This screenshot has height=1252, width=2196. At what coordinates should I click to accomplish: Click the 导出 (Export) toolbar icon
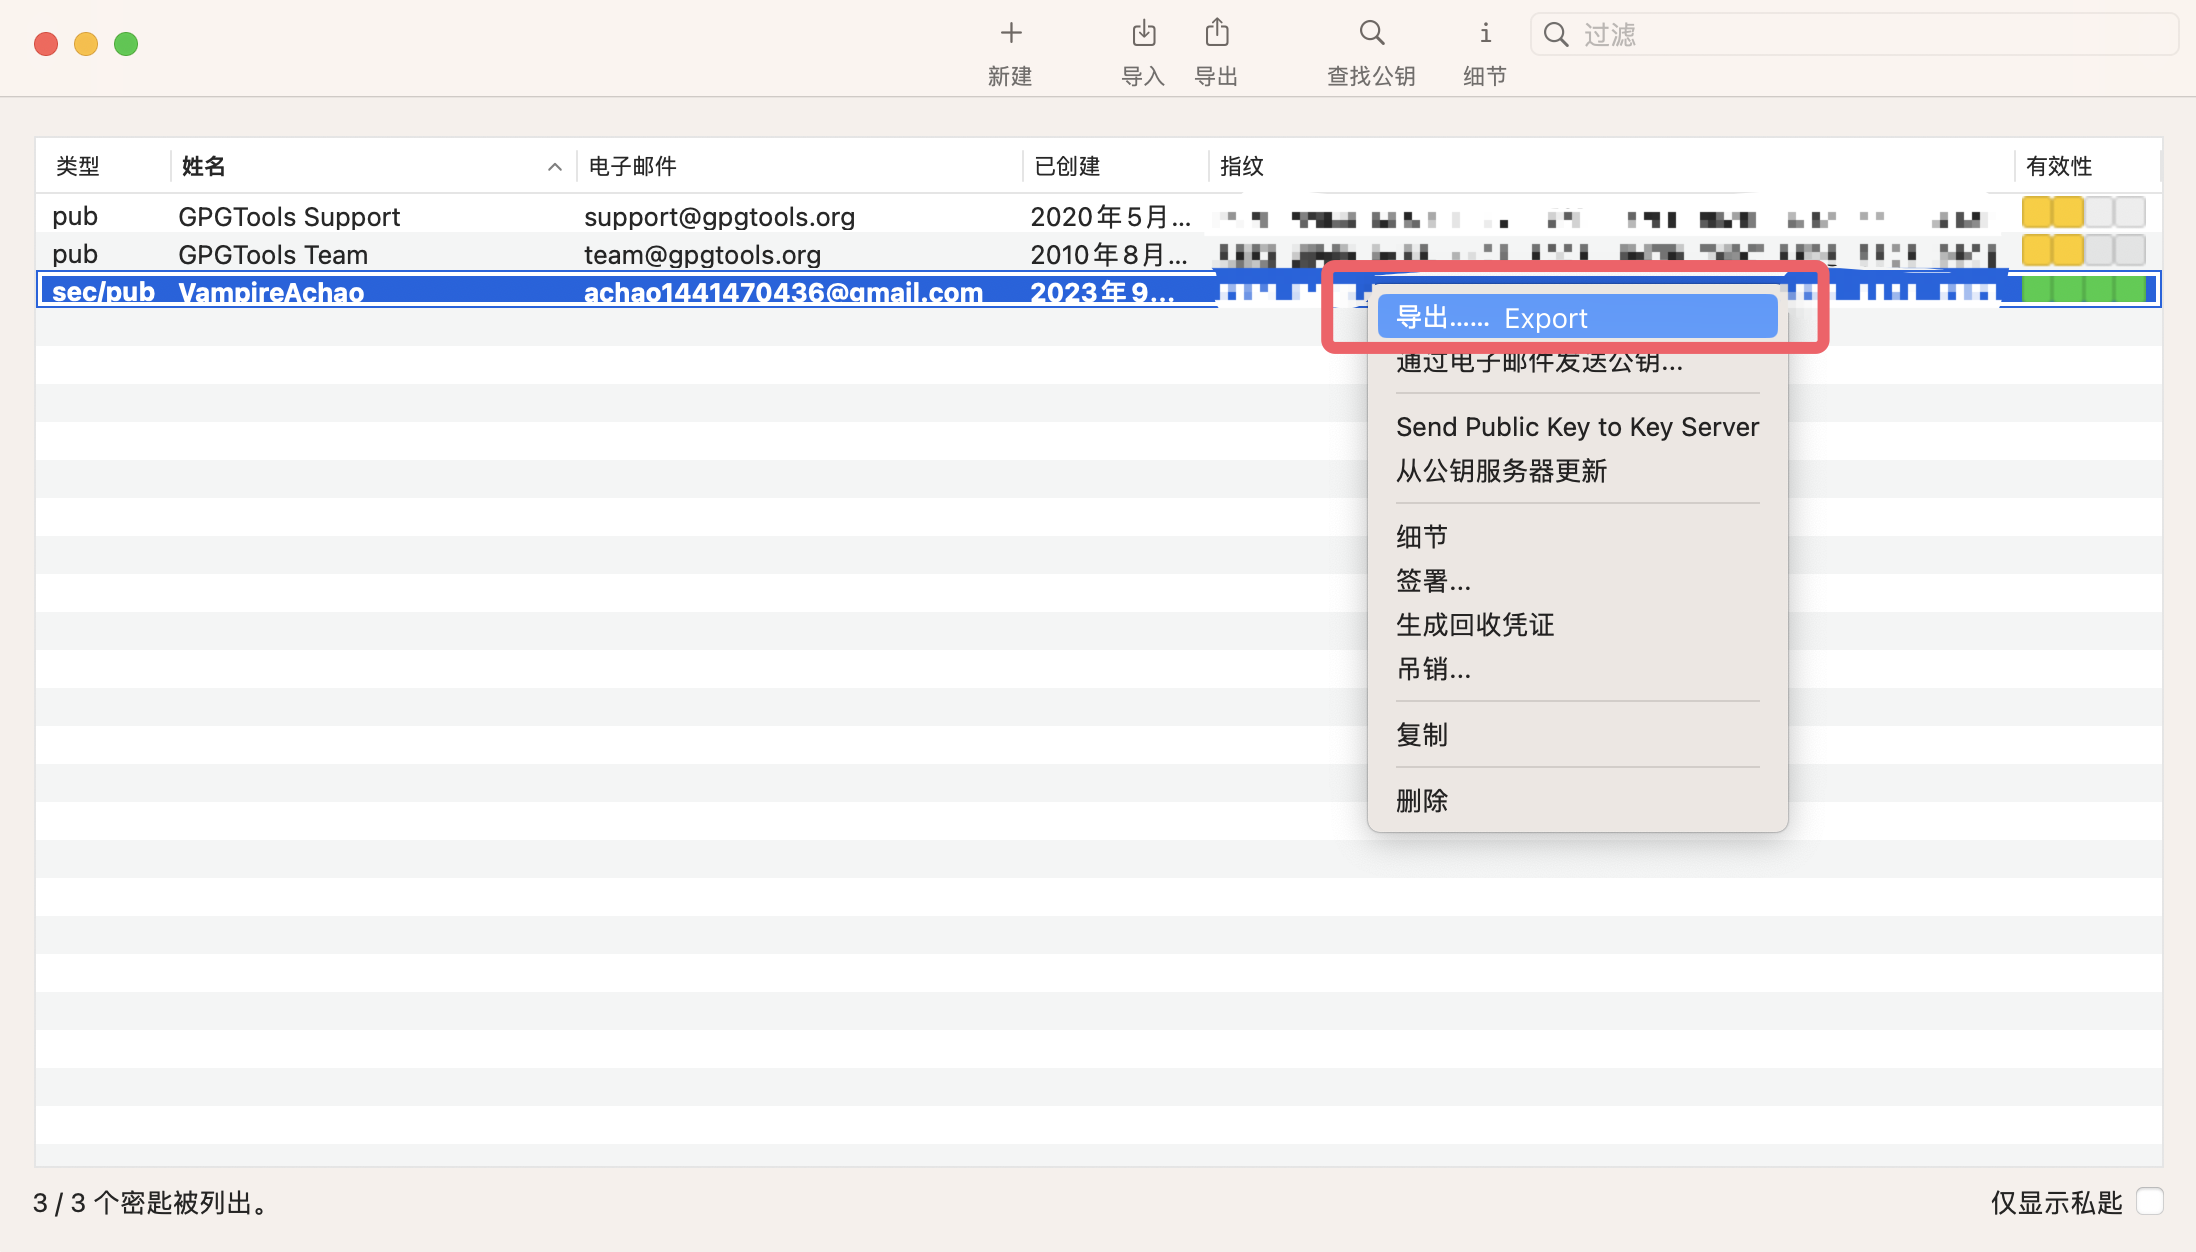click(1216, 34)
